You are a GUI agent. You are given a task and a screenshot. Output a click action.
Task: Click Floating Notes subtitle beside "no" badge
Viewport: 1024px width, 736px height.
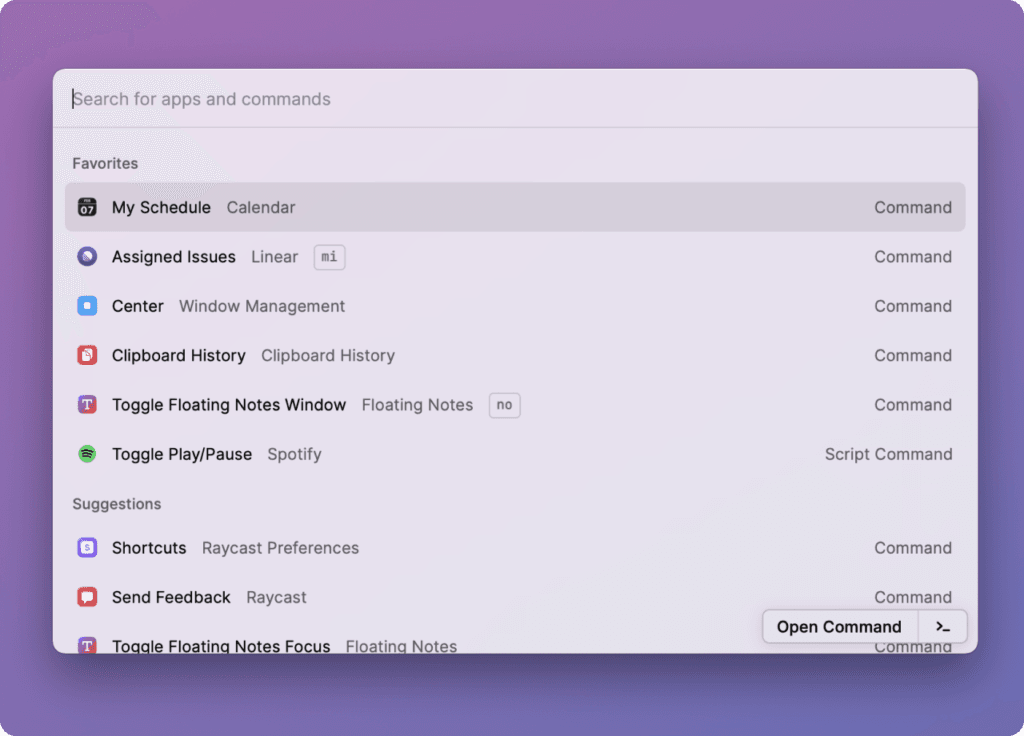click(417, 404)
